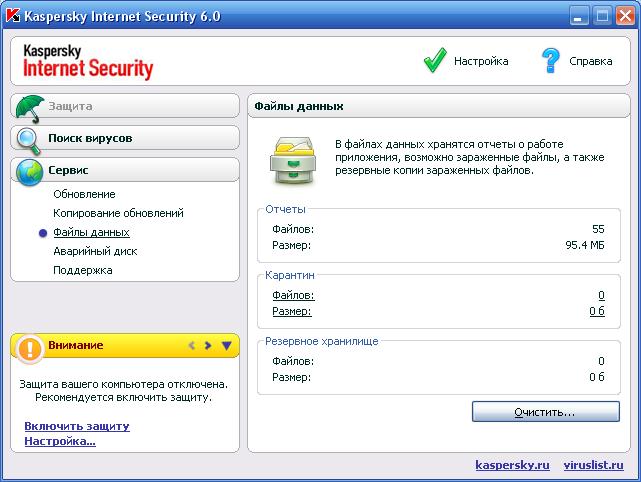Open viruslist.ru website link
The height and width of the screenshot is (482, 641).
click(594, 465)
